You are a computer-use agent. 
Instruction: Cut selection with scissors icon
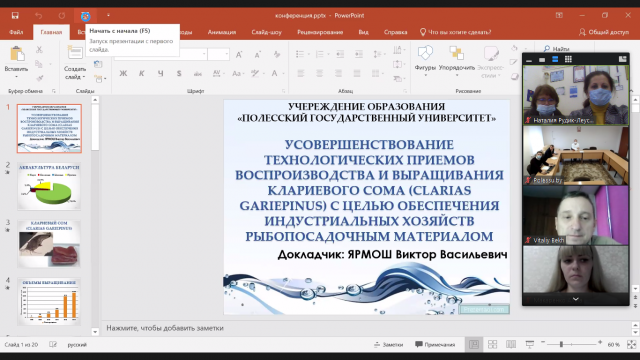(x=39, y=49)
